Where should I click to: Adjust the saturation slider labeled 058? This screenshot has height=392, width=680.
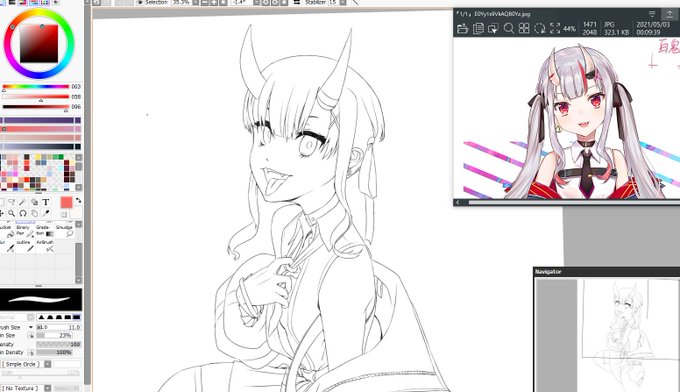(36, 97)
